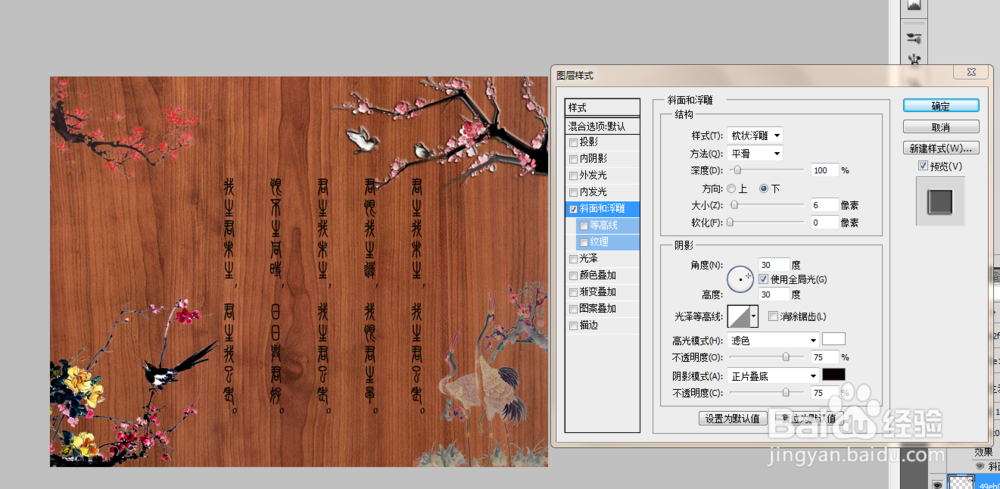Image resolution: width=1000 pixels, height=489 pixels.
Task: Uncheck 预览 checkbox
Action: click(923, 166)
